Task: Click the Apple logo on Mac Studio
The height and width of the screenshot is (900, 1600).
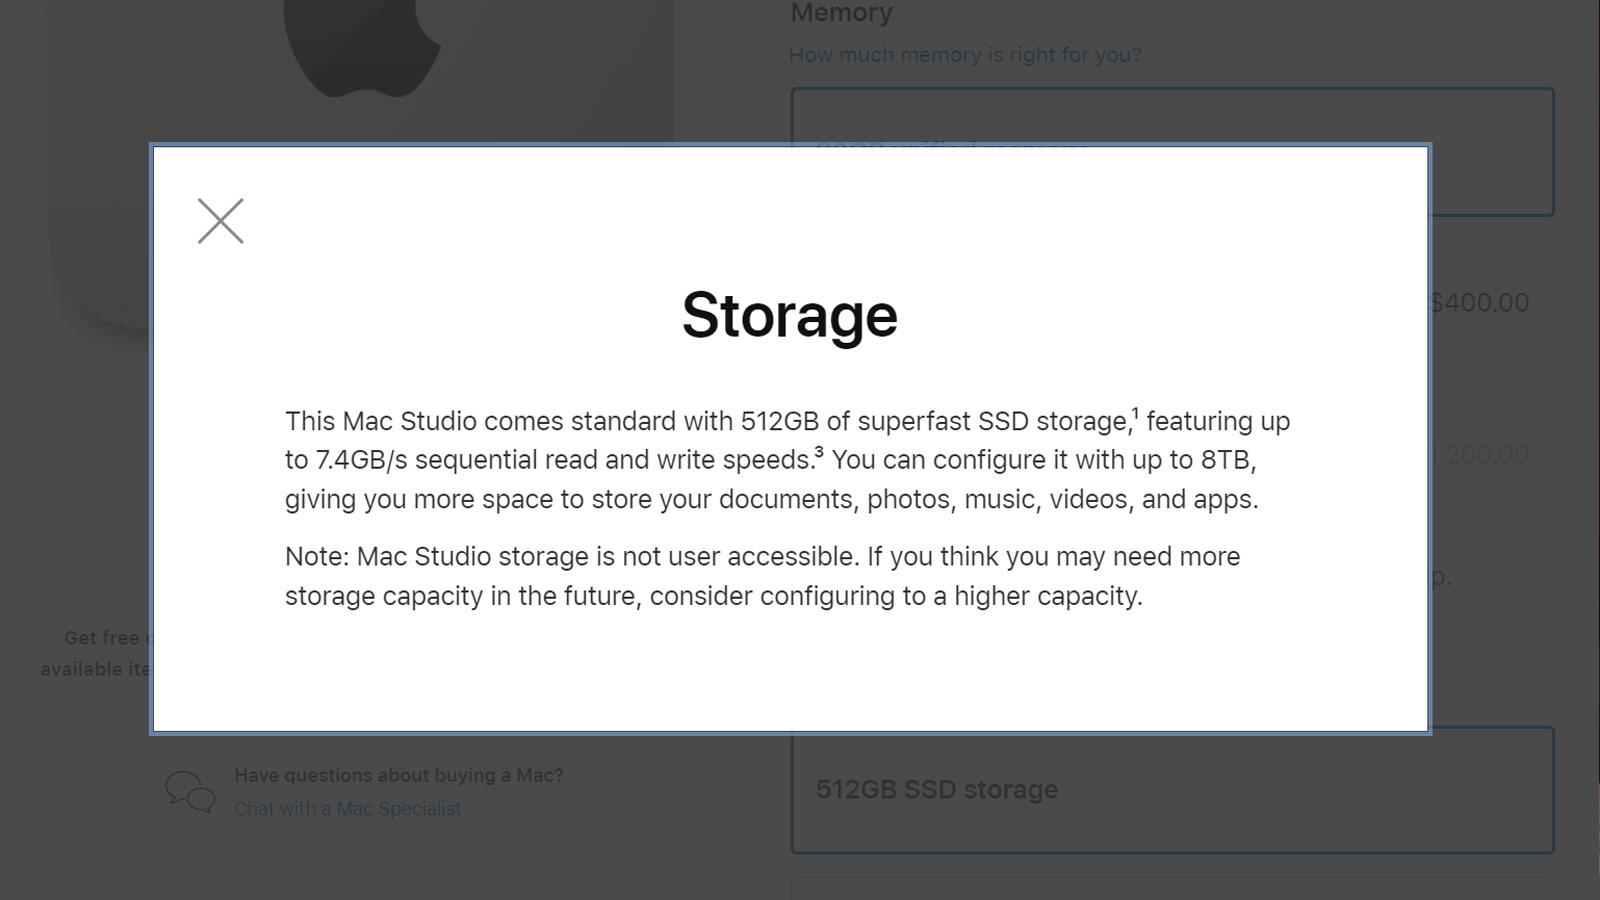Action: tap(362, 47)
